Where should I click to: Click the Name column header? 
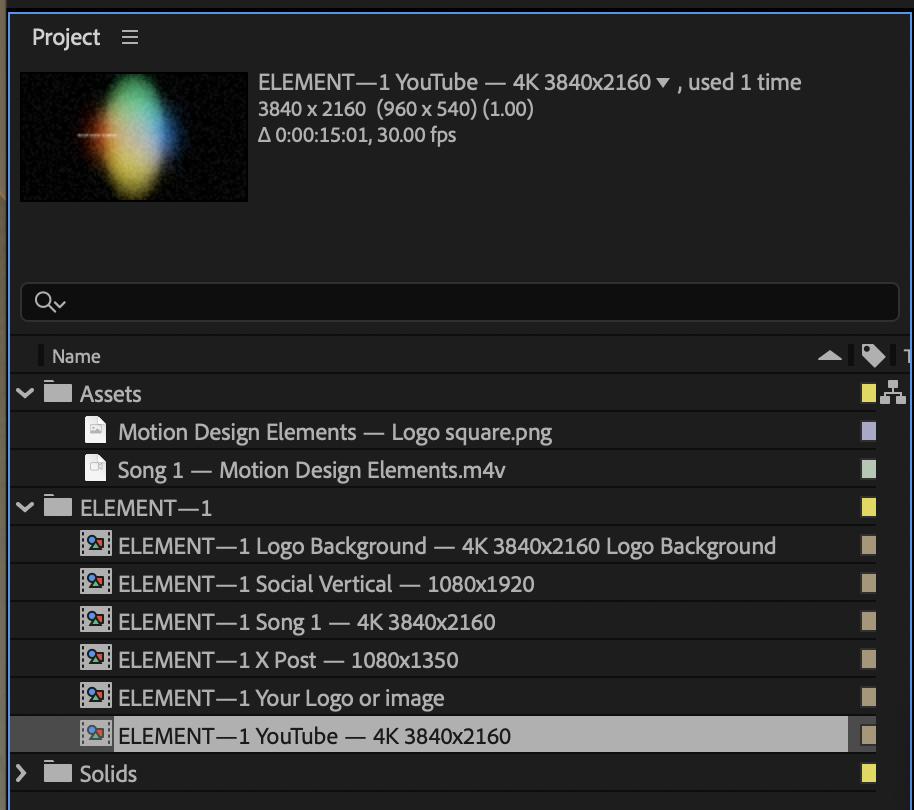pos(75,355)
